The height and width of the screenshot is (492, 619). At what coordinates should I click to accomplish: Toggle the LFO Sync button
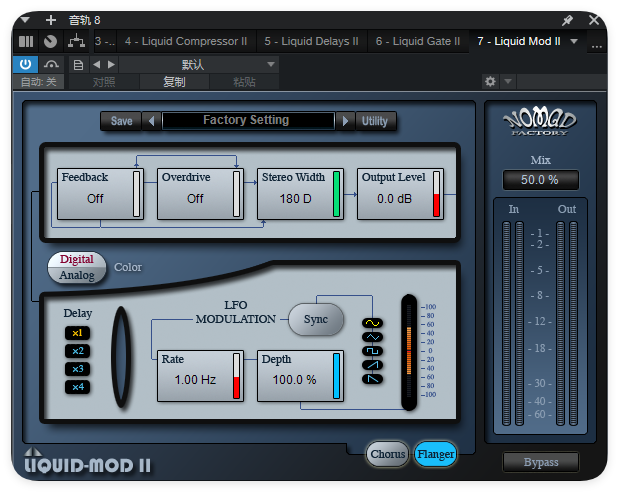pyautogui.click(x=316, y=319)
